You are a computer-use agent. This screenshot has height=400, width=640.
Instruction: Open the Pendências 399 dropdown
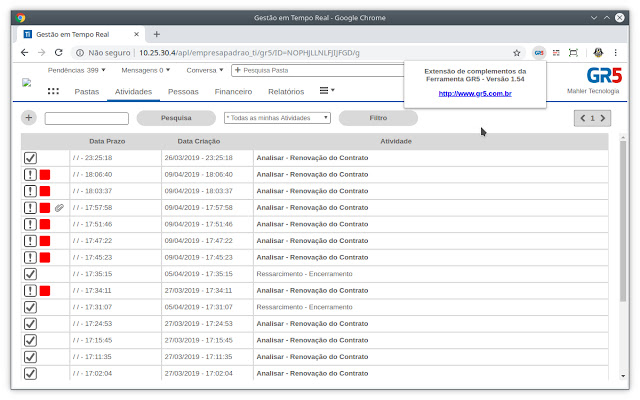pos(77,70)
